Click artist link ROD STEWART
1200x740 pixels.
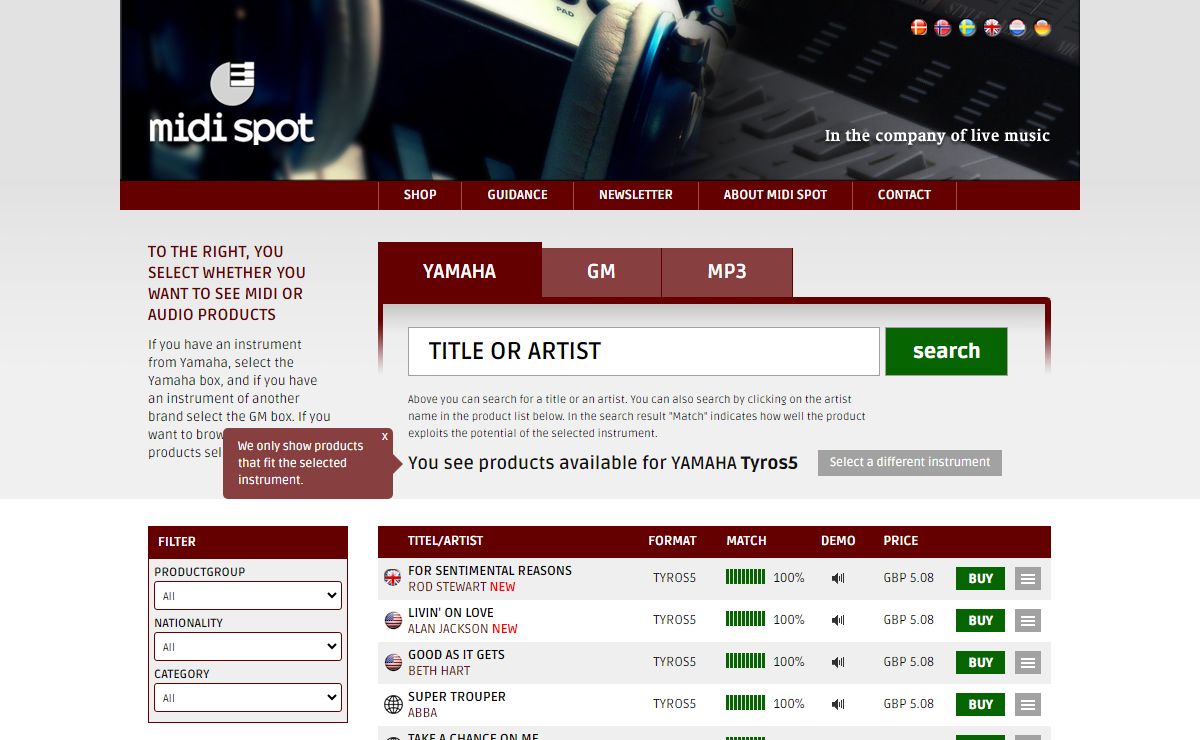coord(447,587)
